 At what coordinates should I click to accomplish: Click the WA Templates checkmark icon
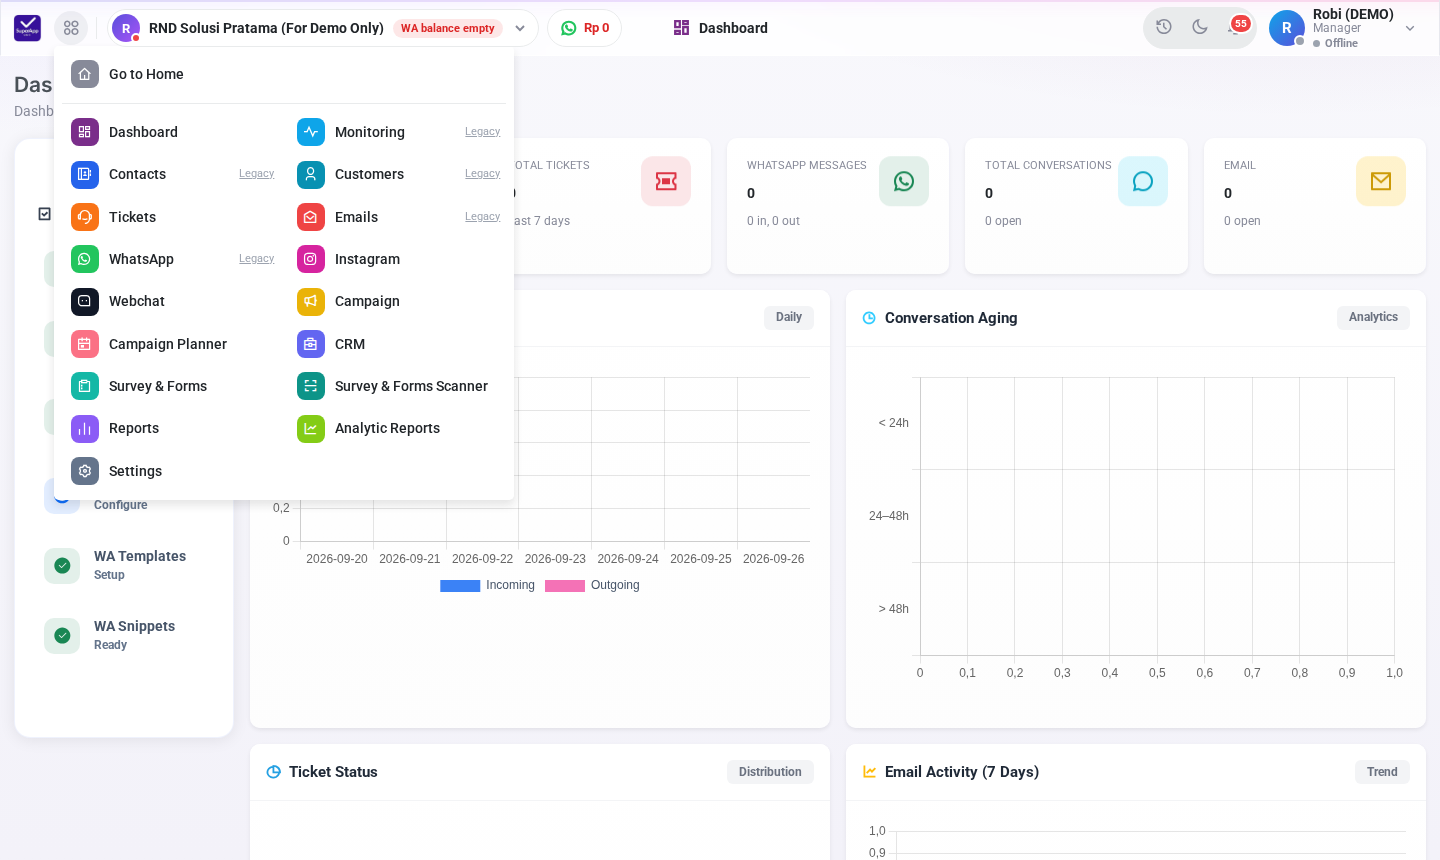click(62, 565)
